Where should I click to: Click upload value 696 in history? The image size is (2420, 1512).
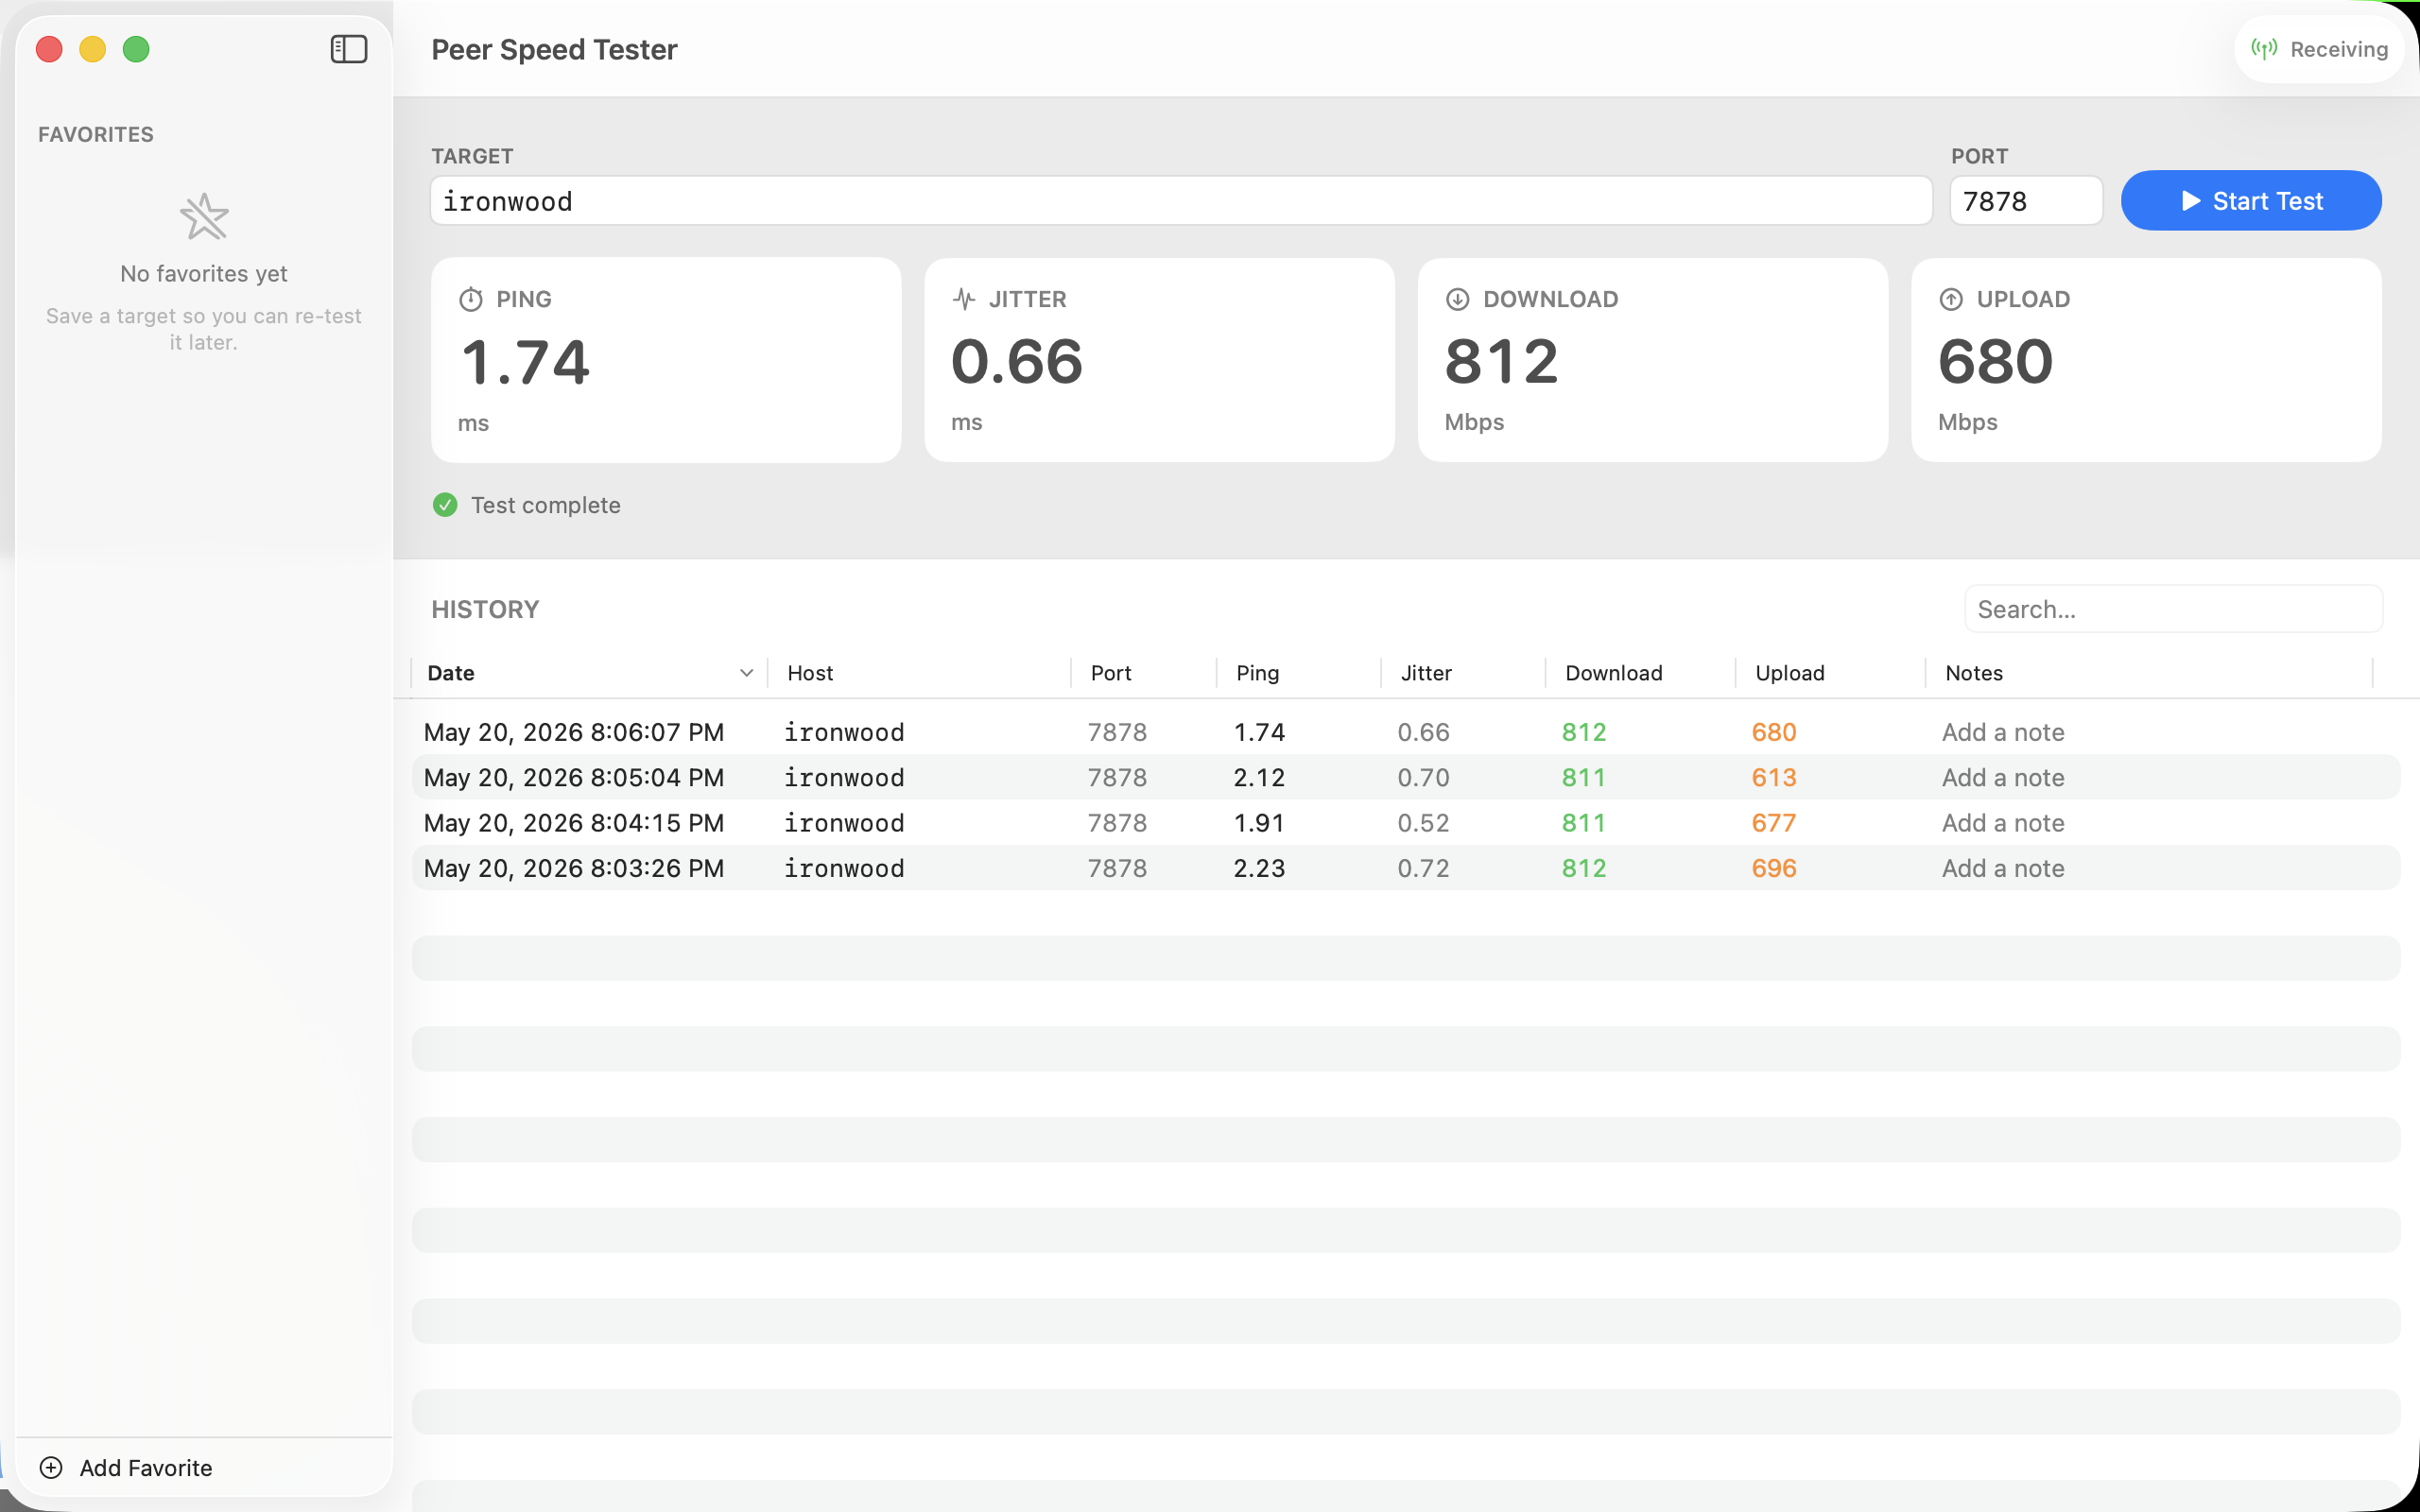1774,868
